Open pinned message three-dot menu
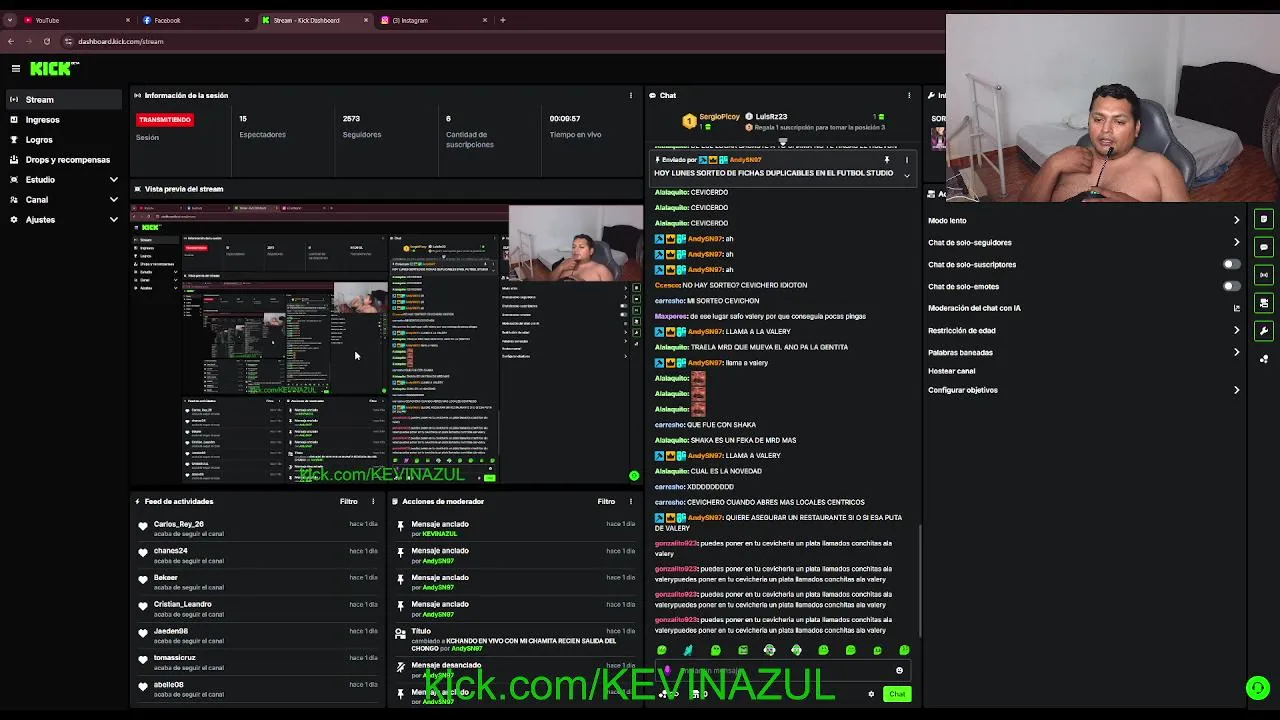1280x720 pixels. coord(906,160)
